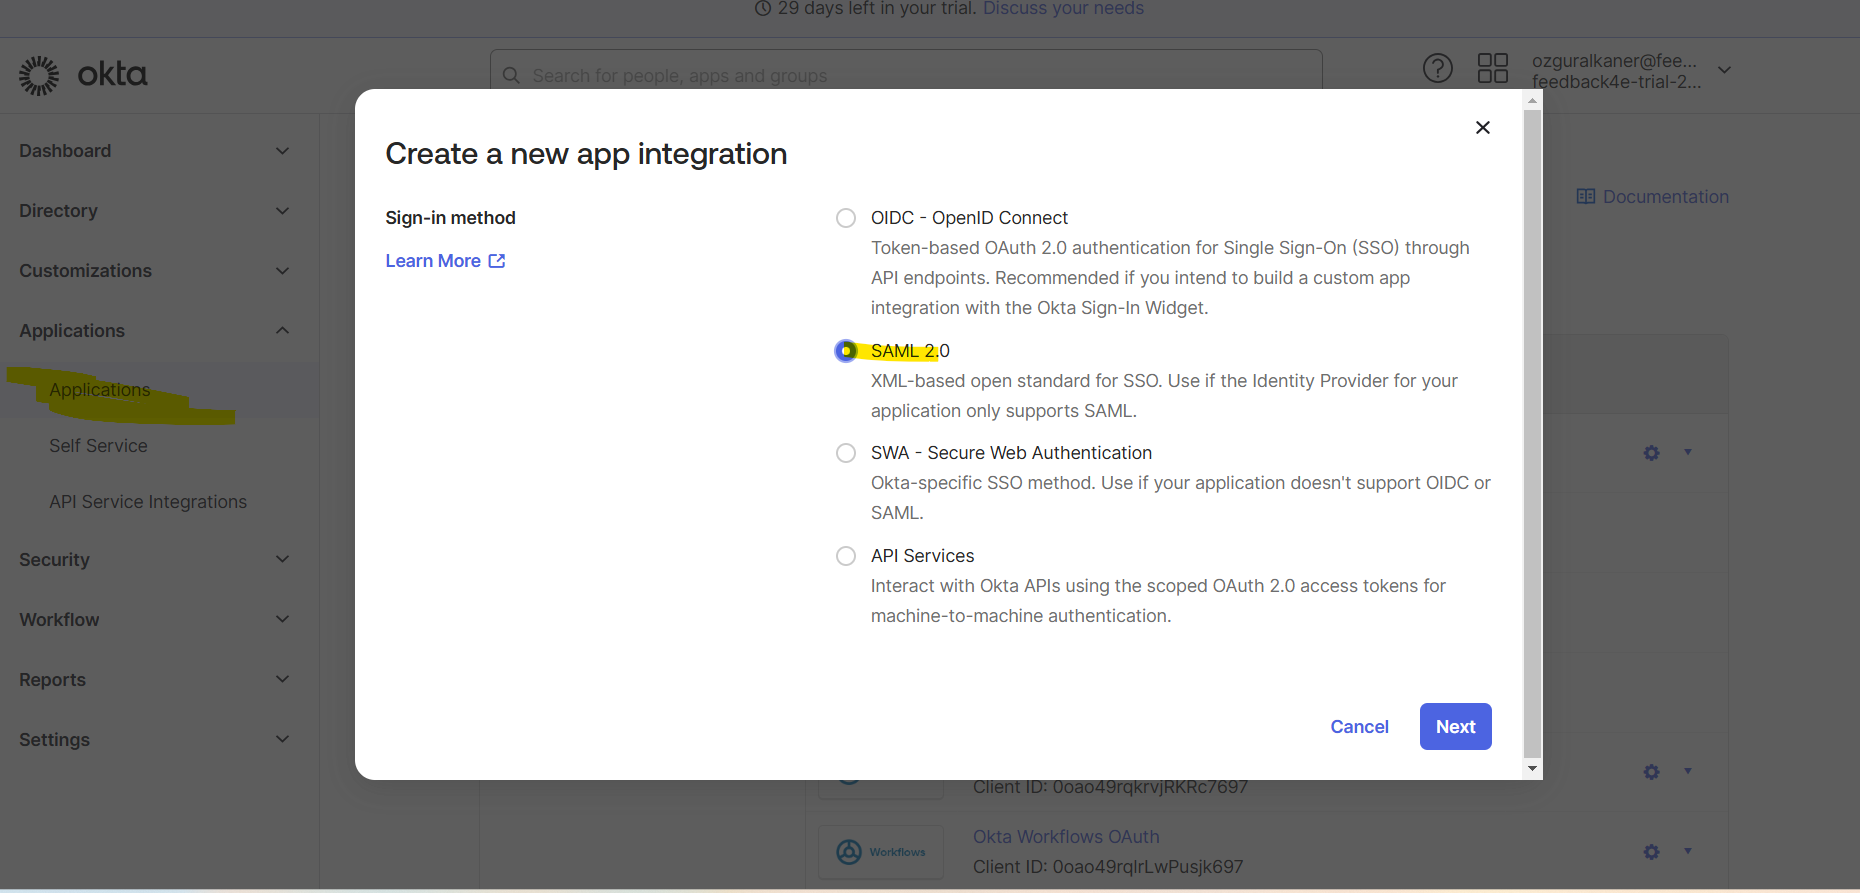The height and width of the screenshot is (893, 1860).
Task: Open the help question mark icon
Action: click(1437, 69)
